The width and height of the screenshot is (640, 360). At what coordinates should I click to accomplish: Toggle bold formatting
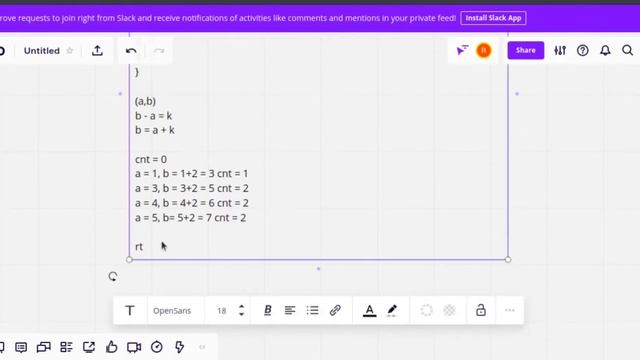coord(268,310)
